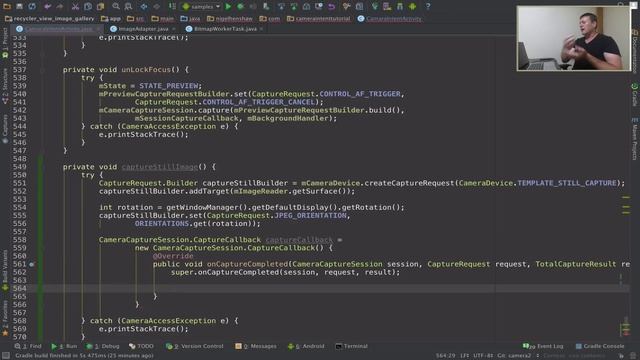Open the Find tool window button
The height and width of the screenshot is (360, 640).
pos(28,346)
